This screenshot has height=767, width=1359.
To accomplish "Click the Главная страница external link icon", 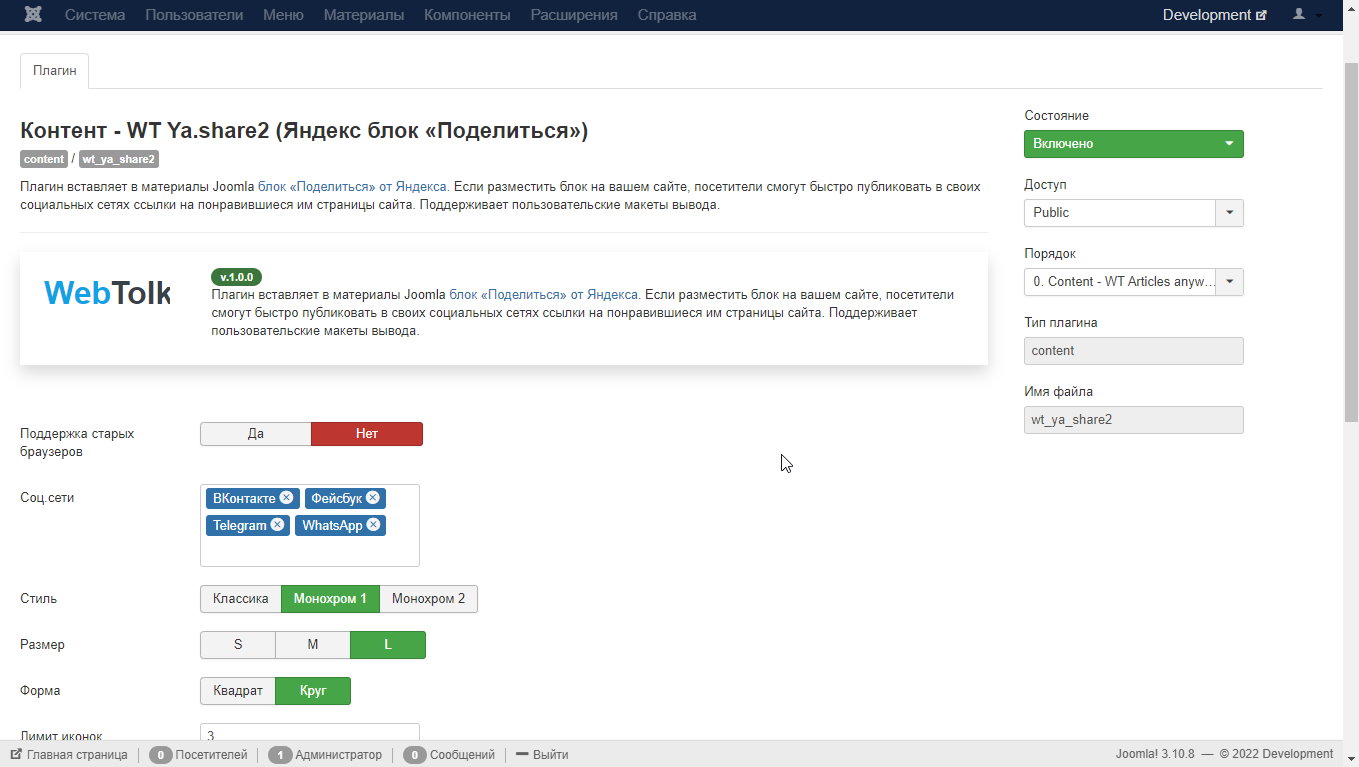I will point(16,755).
